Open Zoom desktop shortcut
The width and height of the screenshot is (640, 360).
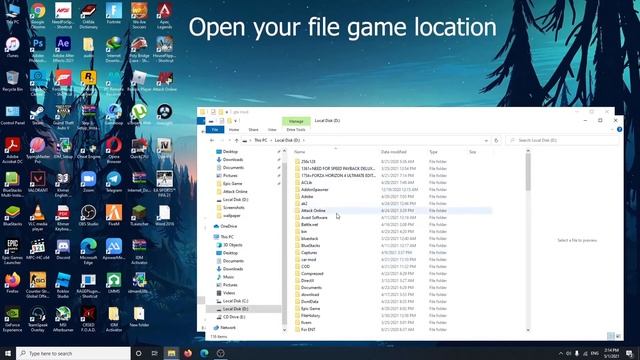tap(89, 182)
